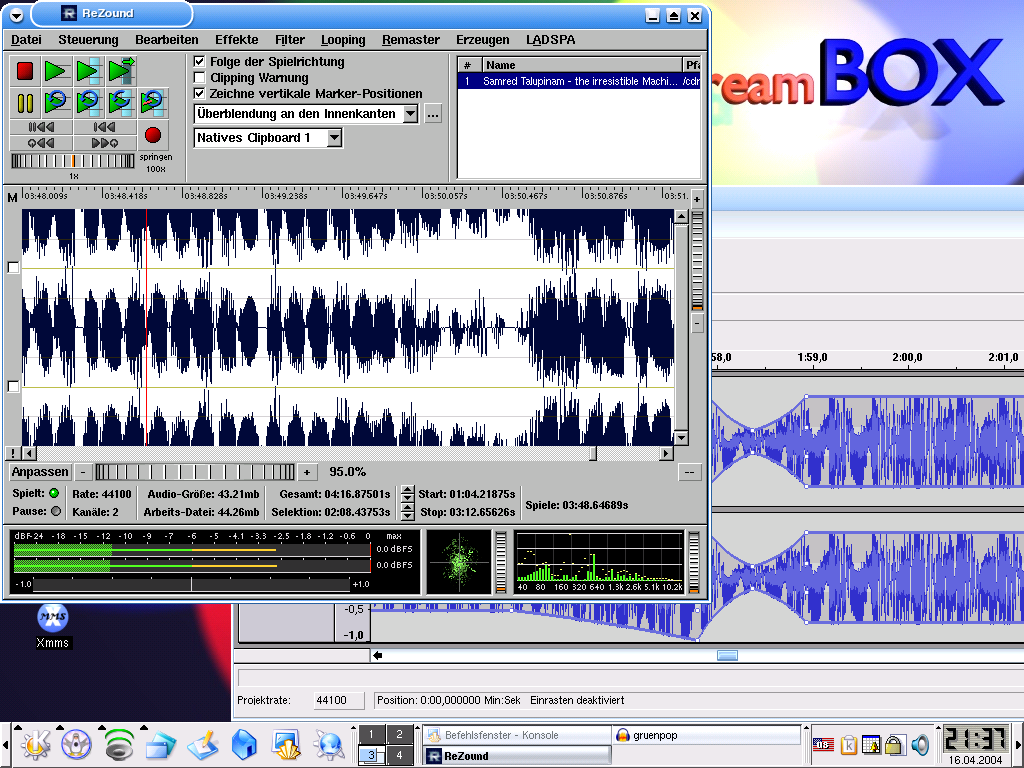Click the first green Play button
Viewport: 1024px width, 768px height.
pos(56,71)
